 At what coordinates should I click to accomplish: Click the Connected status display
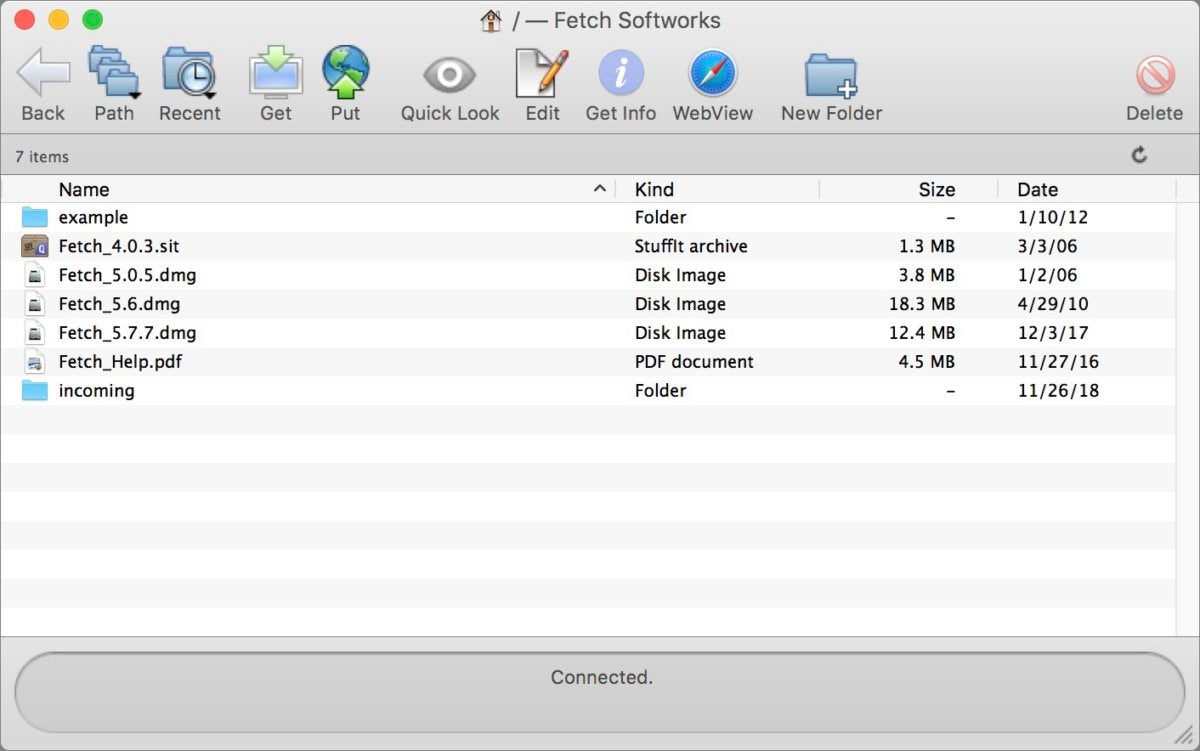(600, 692)
